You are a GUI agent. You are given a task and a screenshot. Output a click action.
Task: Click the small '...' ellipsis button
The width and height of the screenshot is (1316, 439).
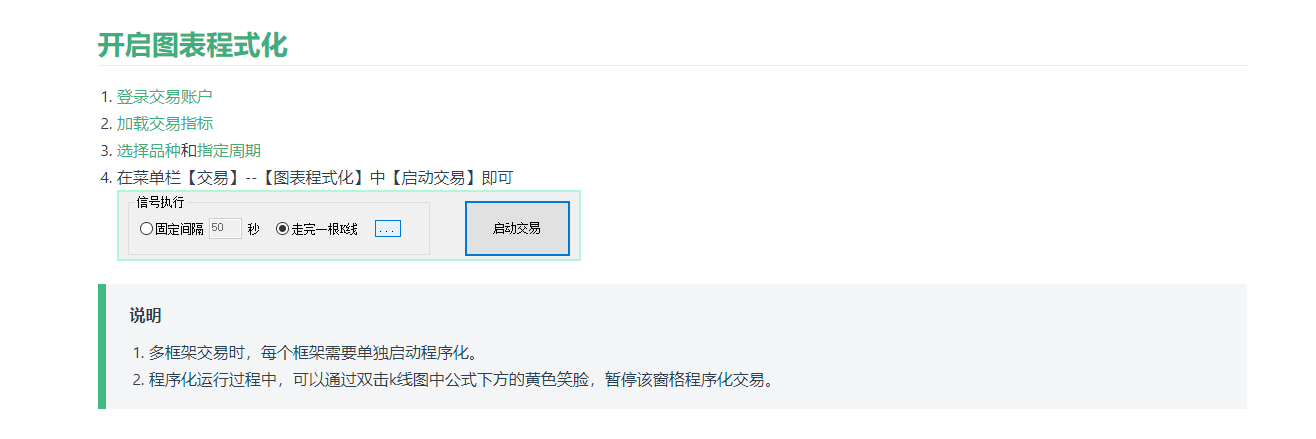coord(387,229)
